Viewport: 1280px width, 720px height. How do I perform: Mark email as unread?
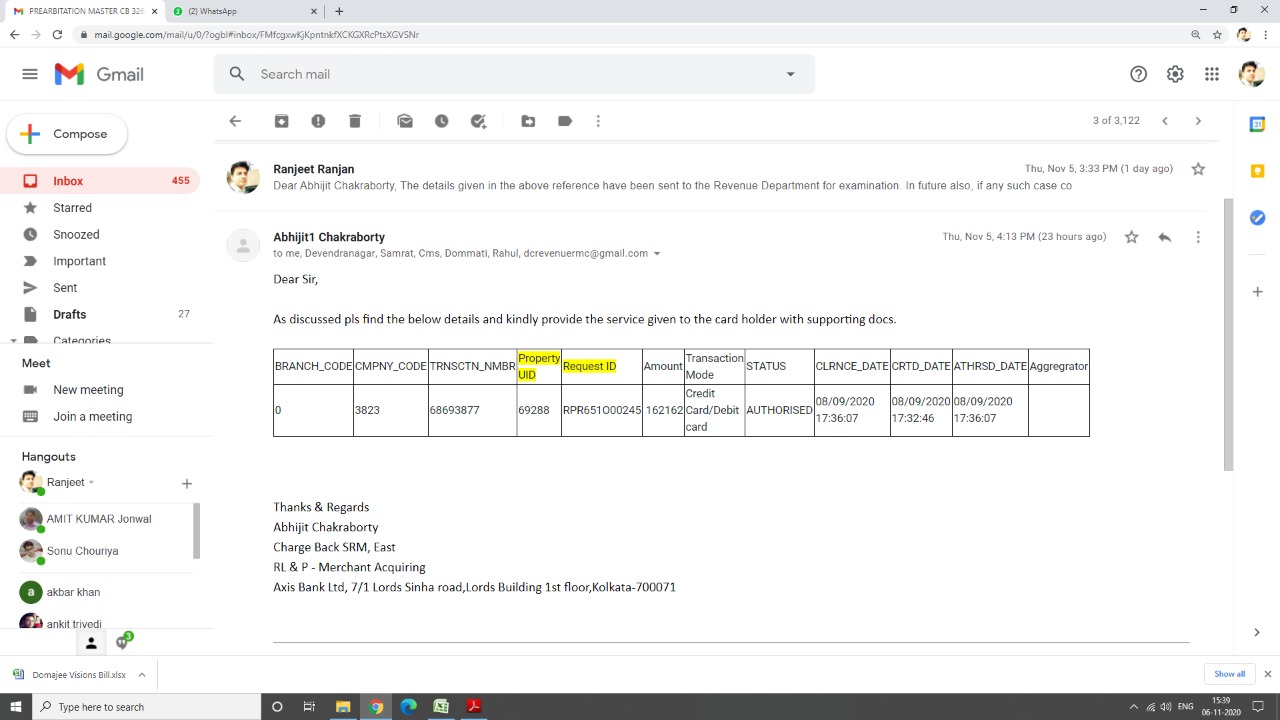coord(405,121)
